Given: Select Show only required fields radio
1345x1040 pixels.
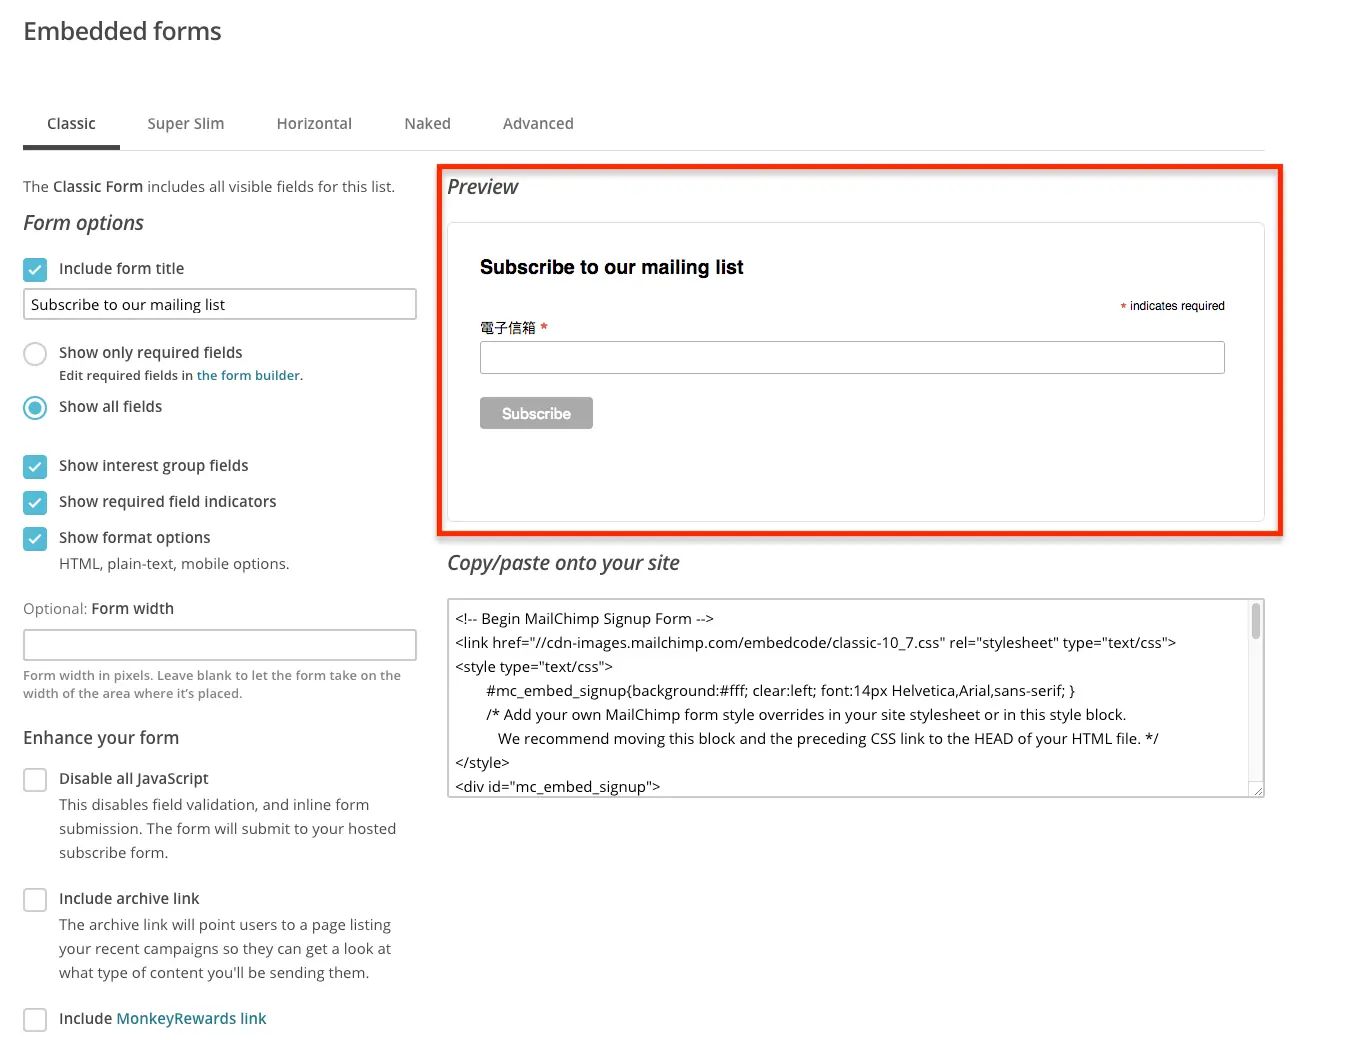Looking at the screenshot, I should pyautogui.click(x=35, y=354).
